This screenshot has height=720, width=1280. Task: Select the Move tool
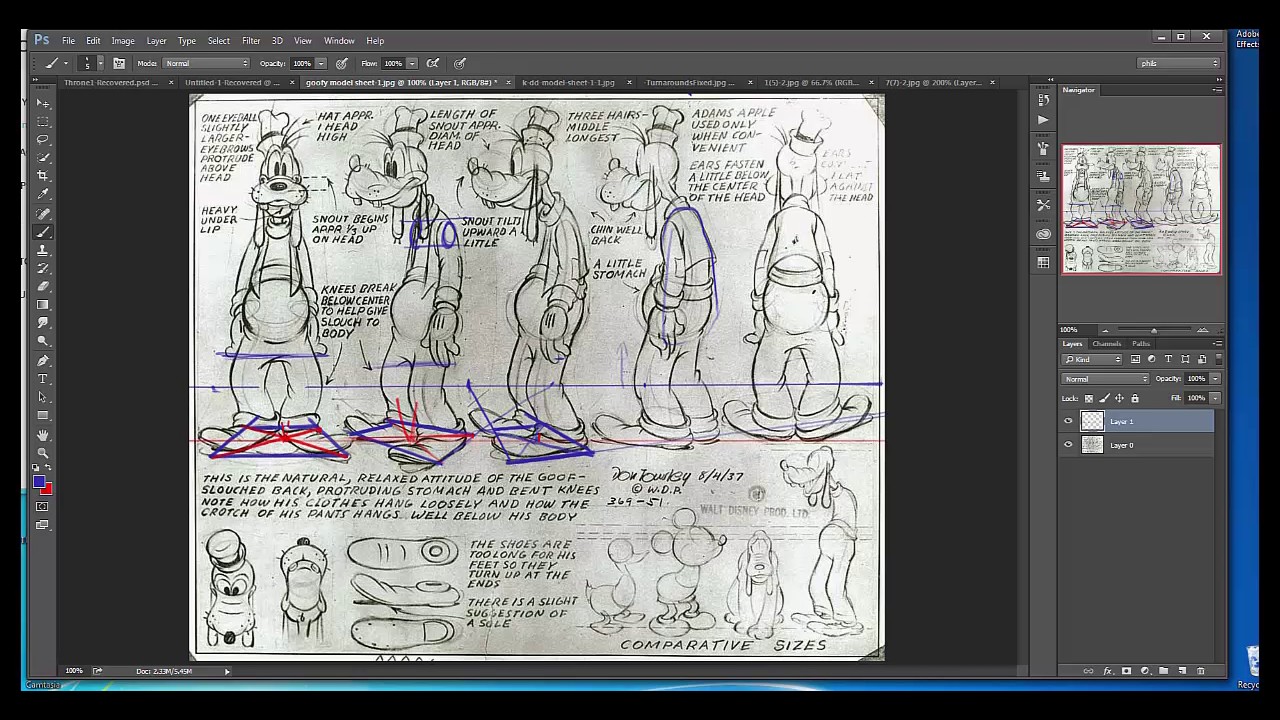coord(43,103)
